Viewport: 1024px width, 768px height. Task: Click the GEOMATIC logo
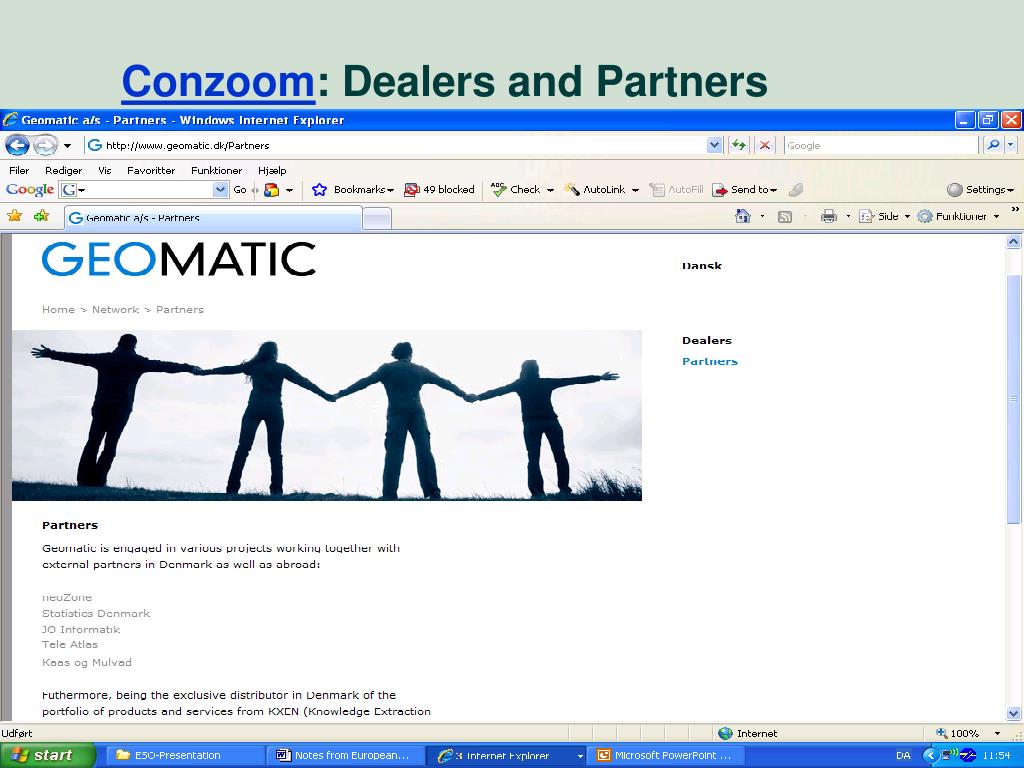click(x=178, y=259)
